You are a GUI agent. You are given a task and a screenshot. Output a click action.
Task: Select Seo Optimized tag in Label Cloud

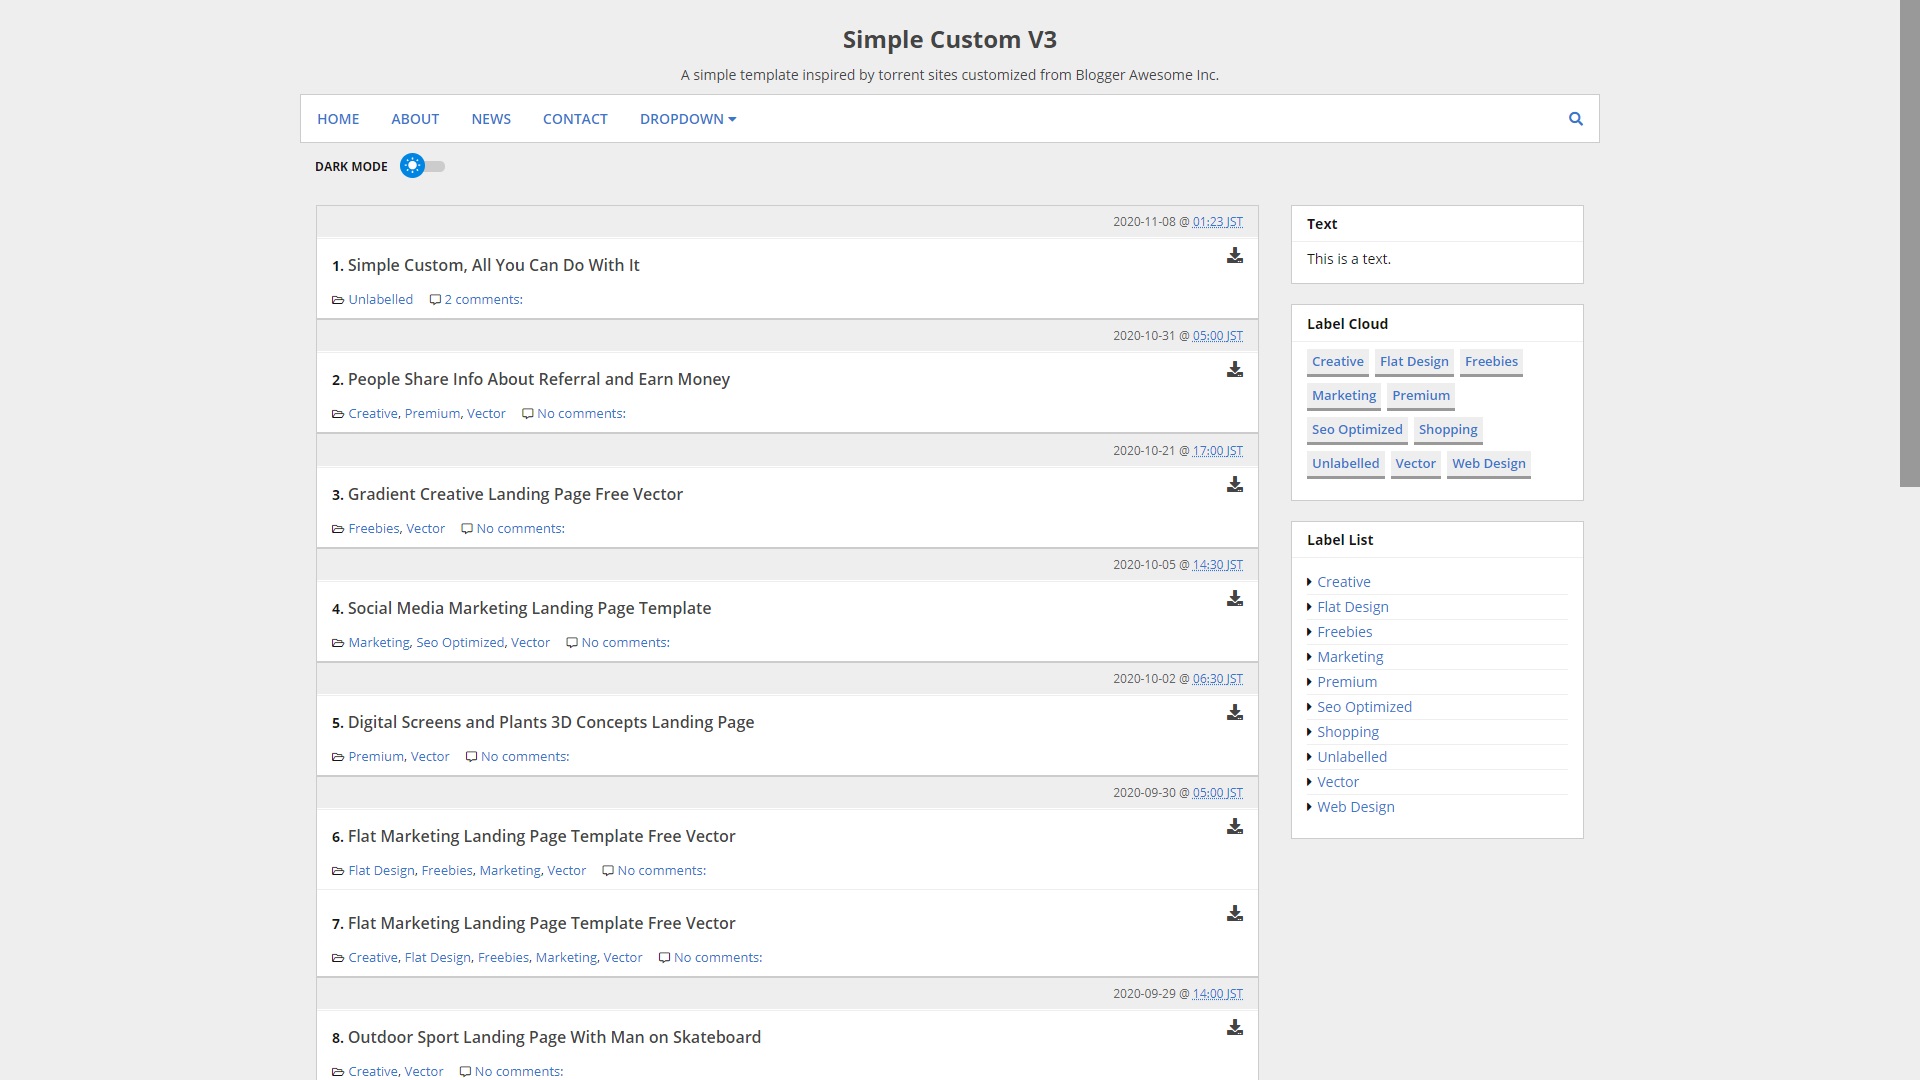(1357, 430)
